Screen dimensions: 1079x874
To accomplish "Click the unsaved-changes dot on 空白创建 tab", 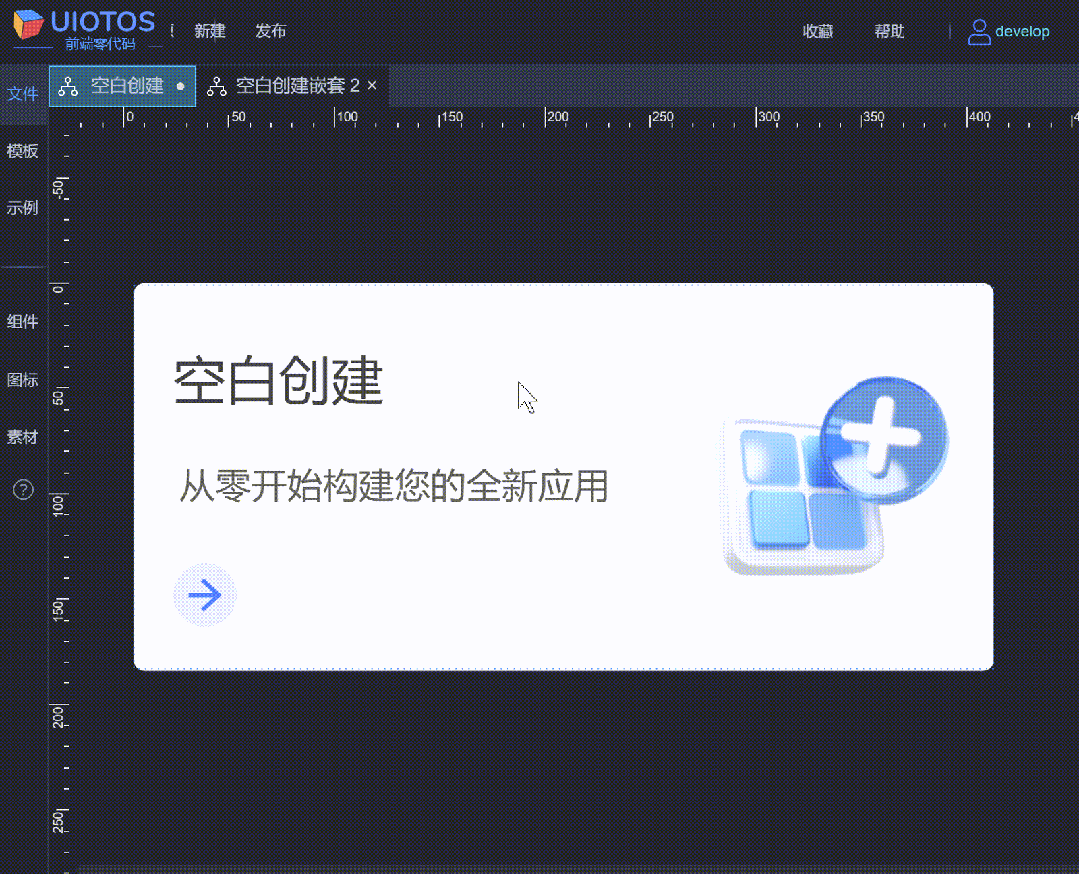I will coord(181,86).
